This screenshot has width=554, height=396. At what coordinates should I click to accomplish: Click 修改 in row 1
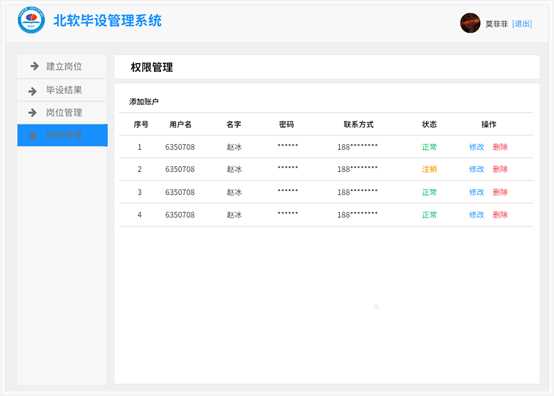pyautogui.click(x=476, y=147)
